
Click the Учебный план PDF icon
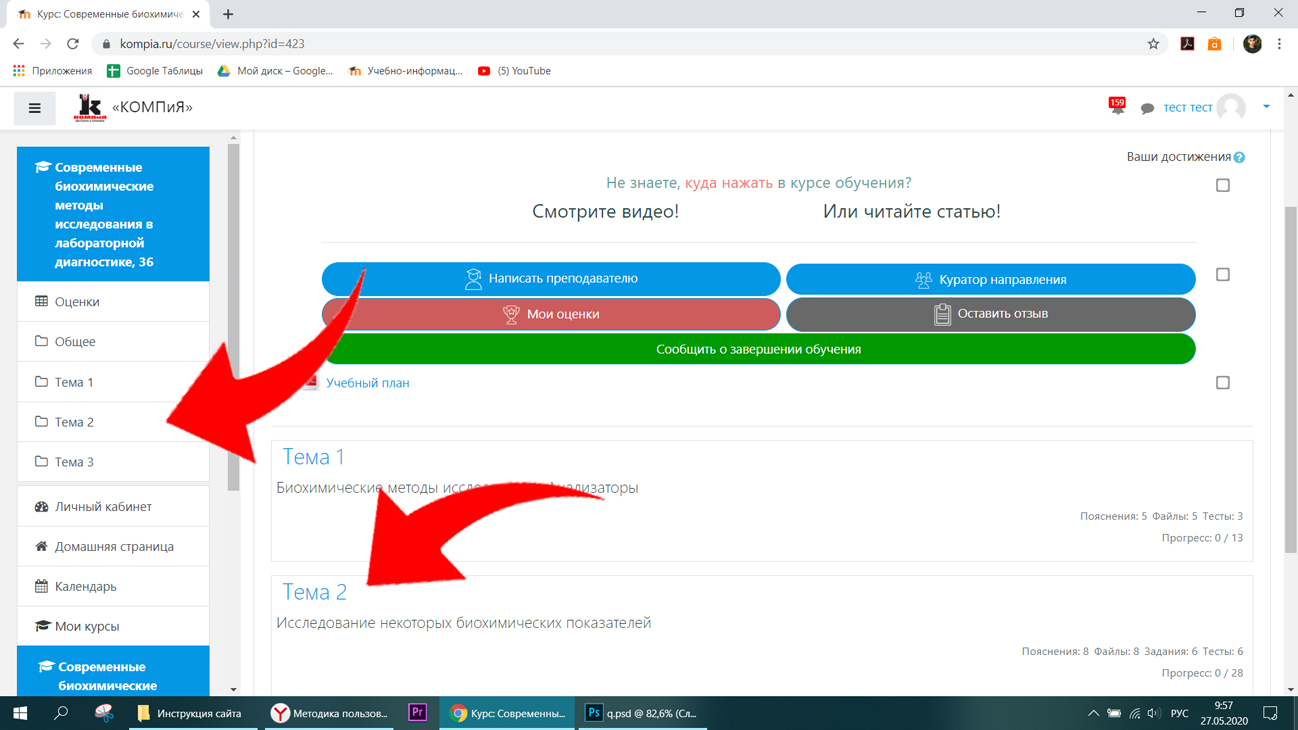[x=310, y=382]
